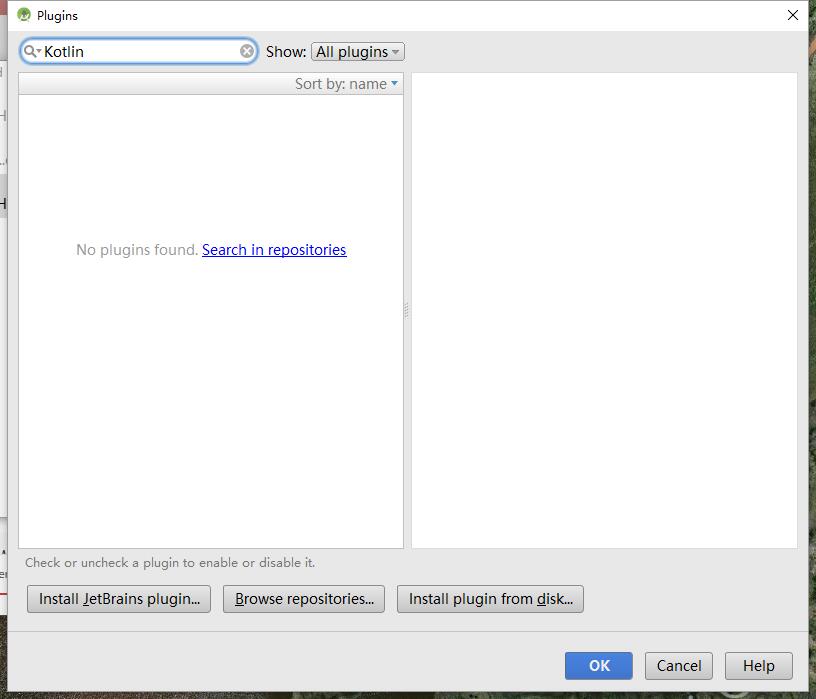This screenshot has width=816, height=699.
Task: Click Install JetBrains plugin button
Action: click(119, 599)
